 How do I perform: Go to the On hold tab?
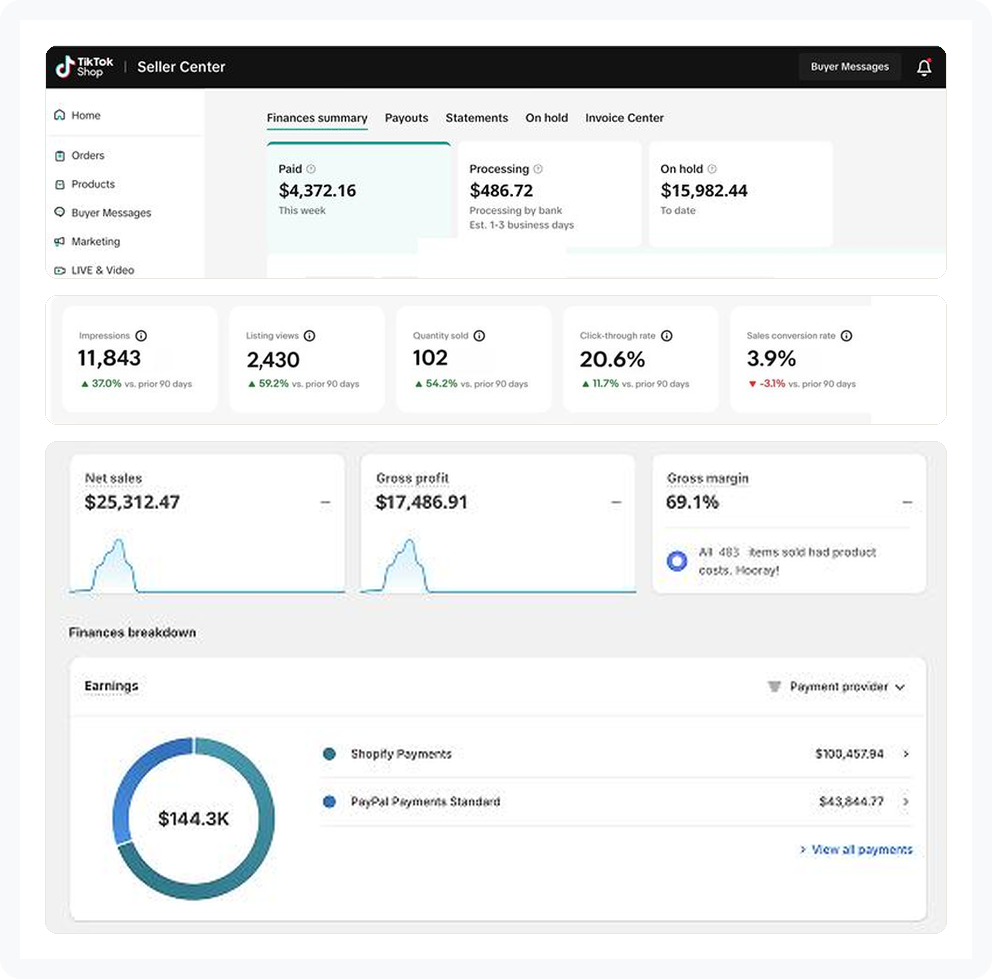547,118
